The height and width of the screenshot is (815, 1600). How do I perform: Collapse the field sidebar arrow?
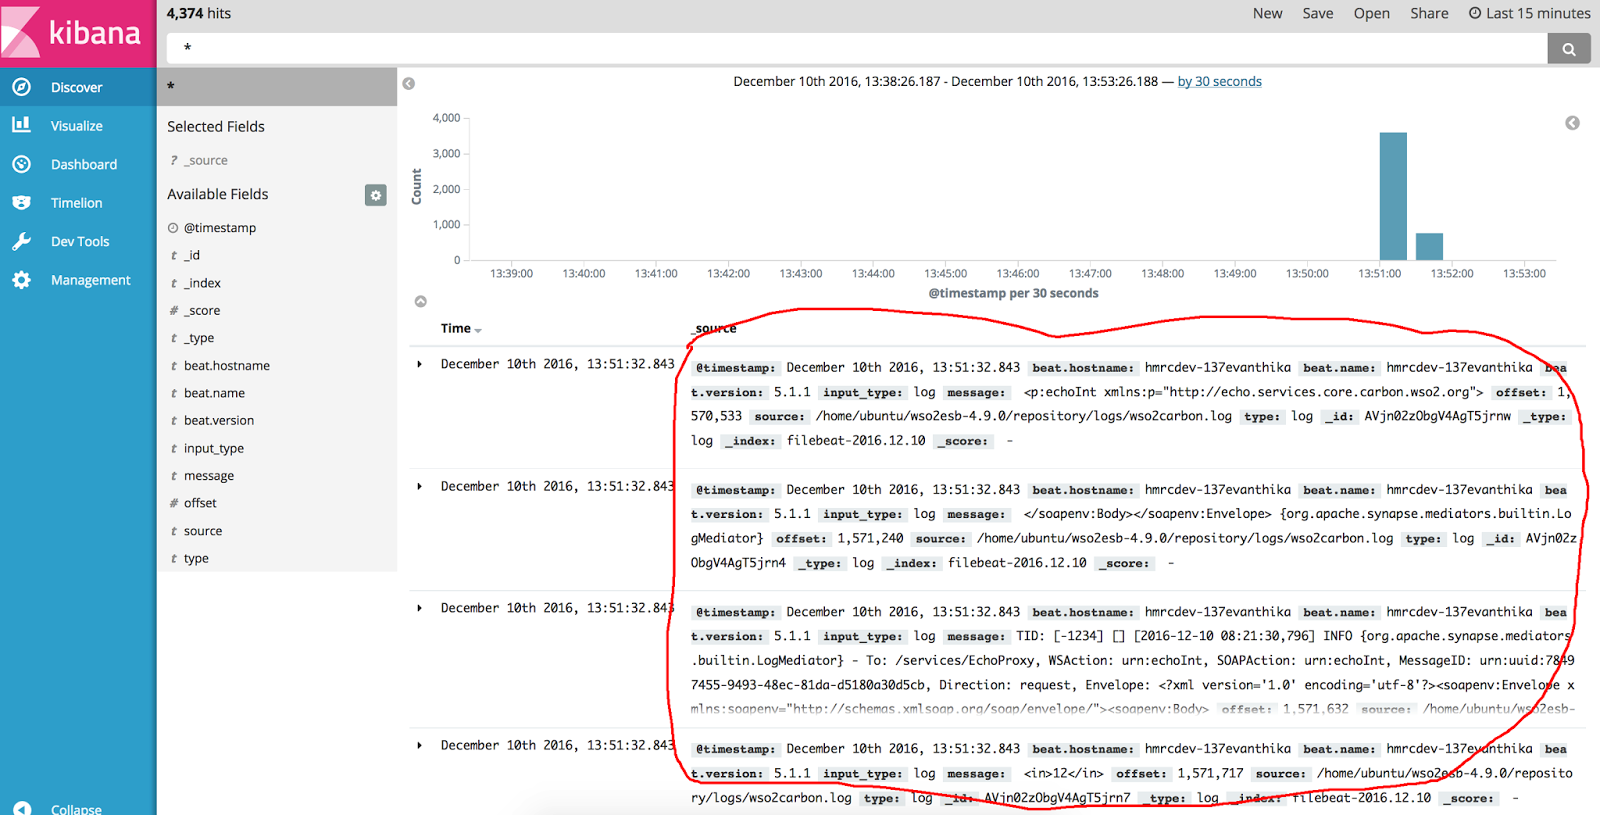[409, 84]
